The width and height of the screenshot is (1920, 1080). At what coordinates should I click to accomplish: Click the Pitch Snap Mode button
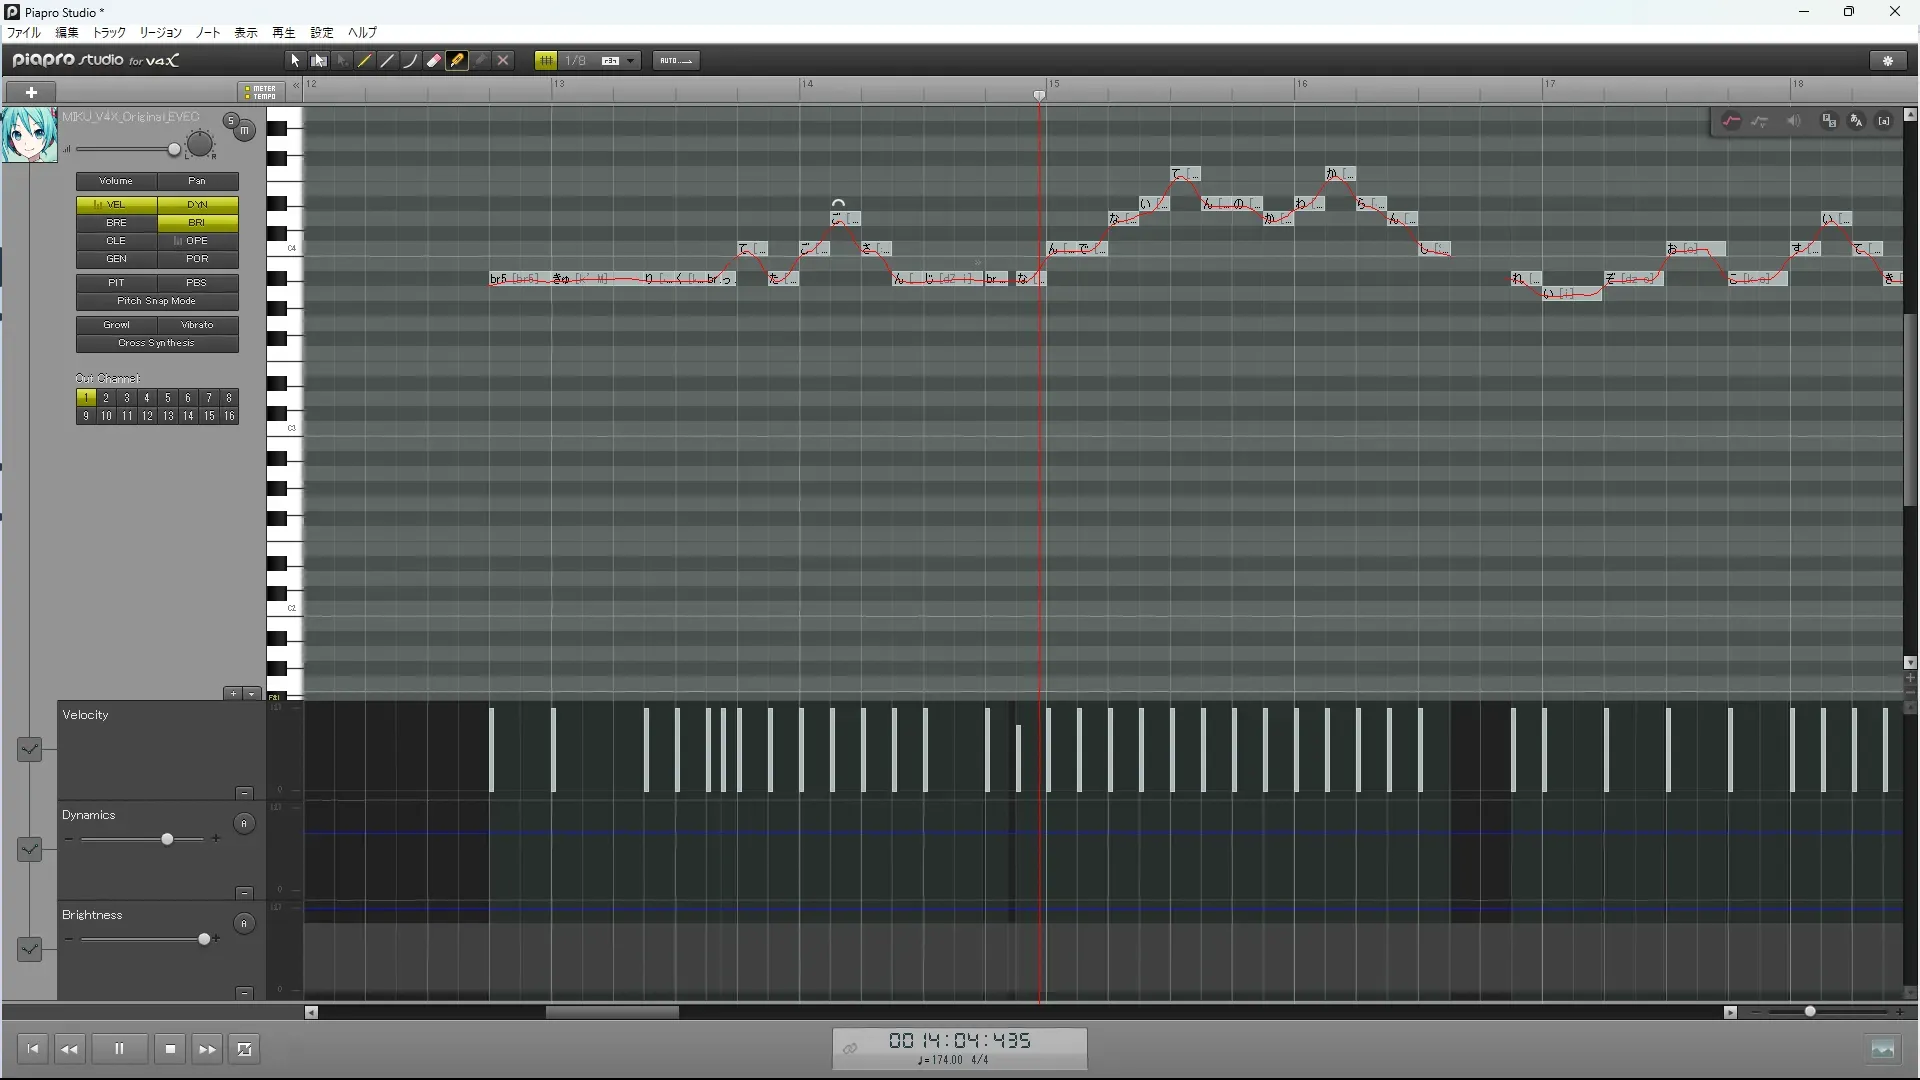pos(157,301)
